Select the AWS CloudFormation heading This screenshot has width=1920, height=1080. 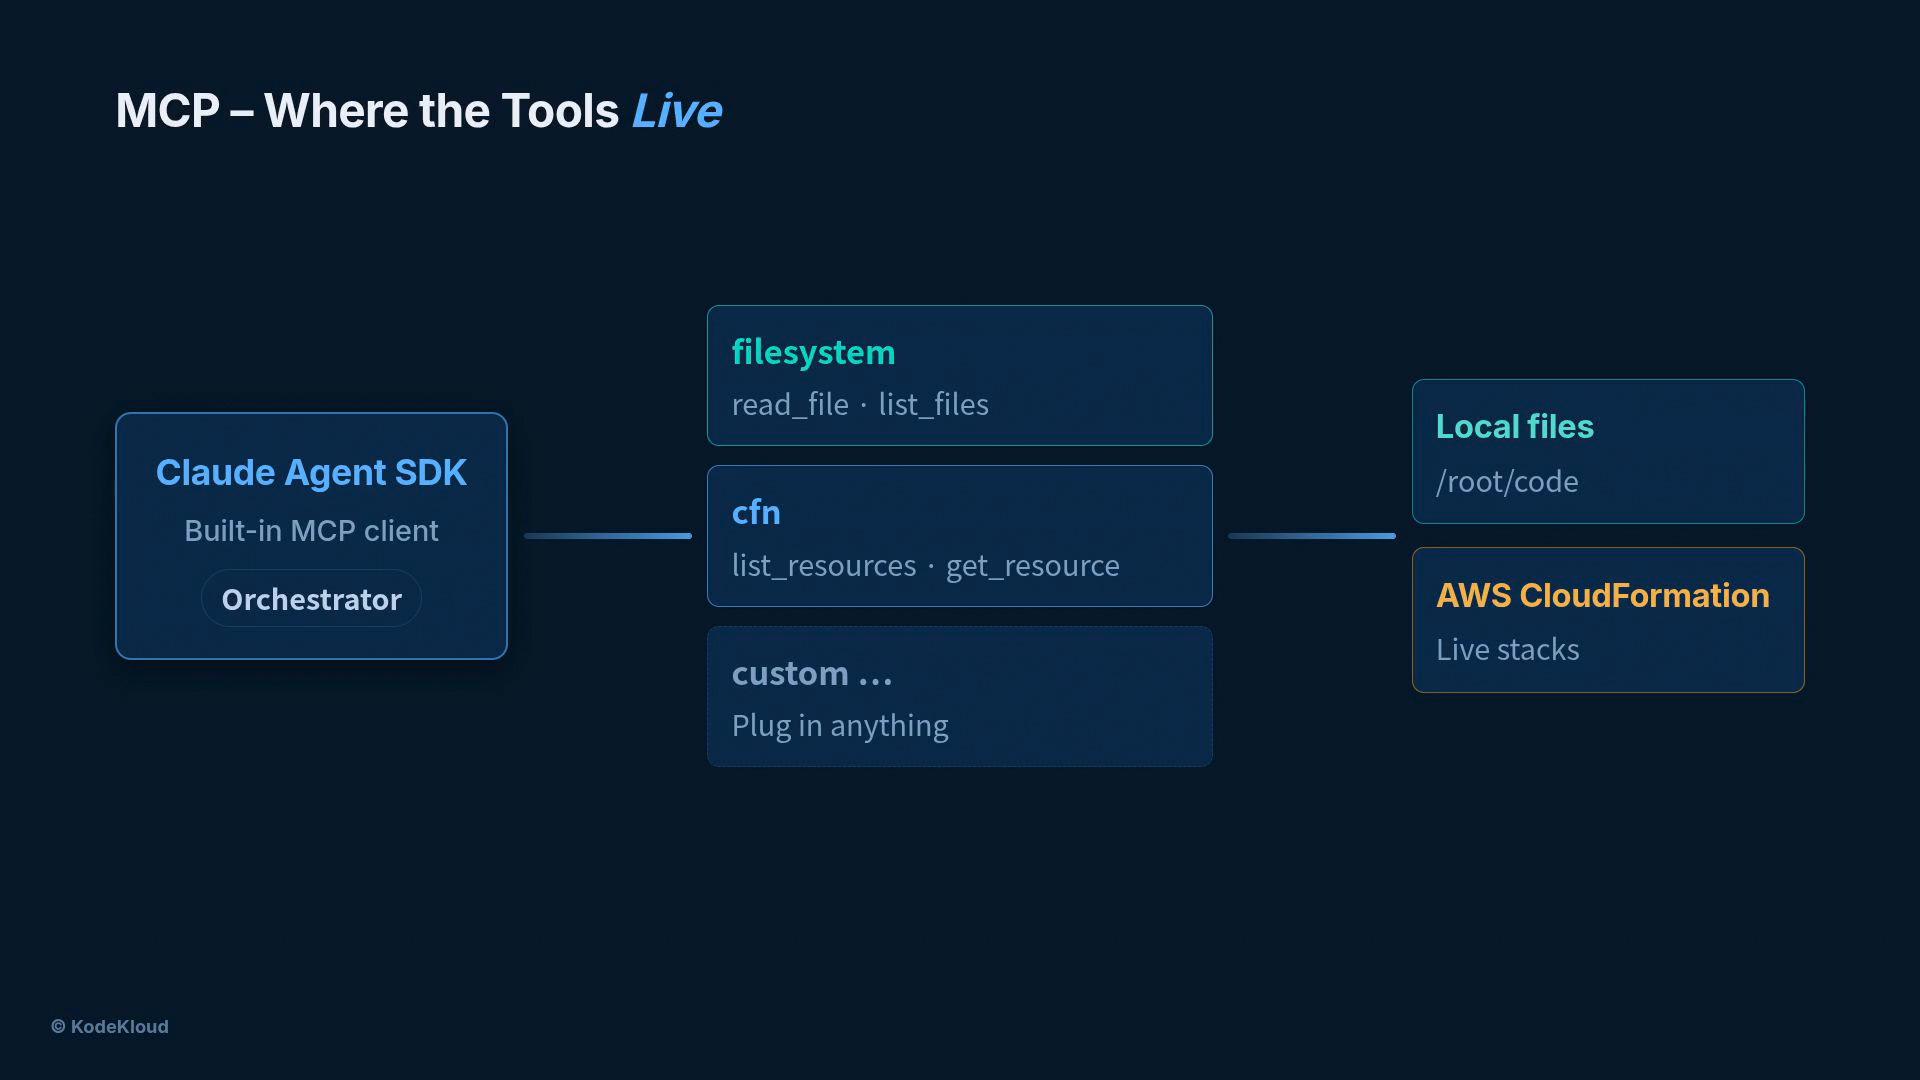pyautogui.click(x=1602, y=595)
